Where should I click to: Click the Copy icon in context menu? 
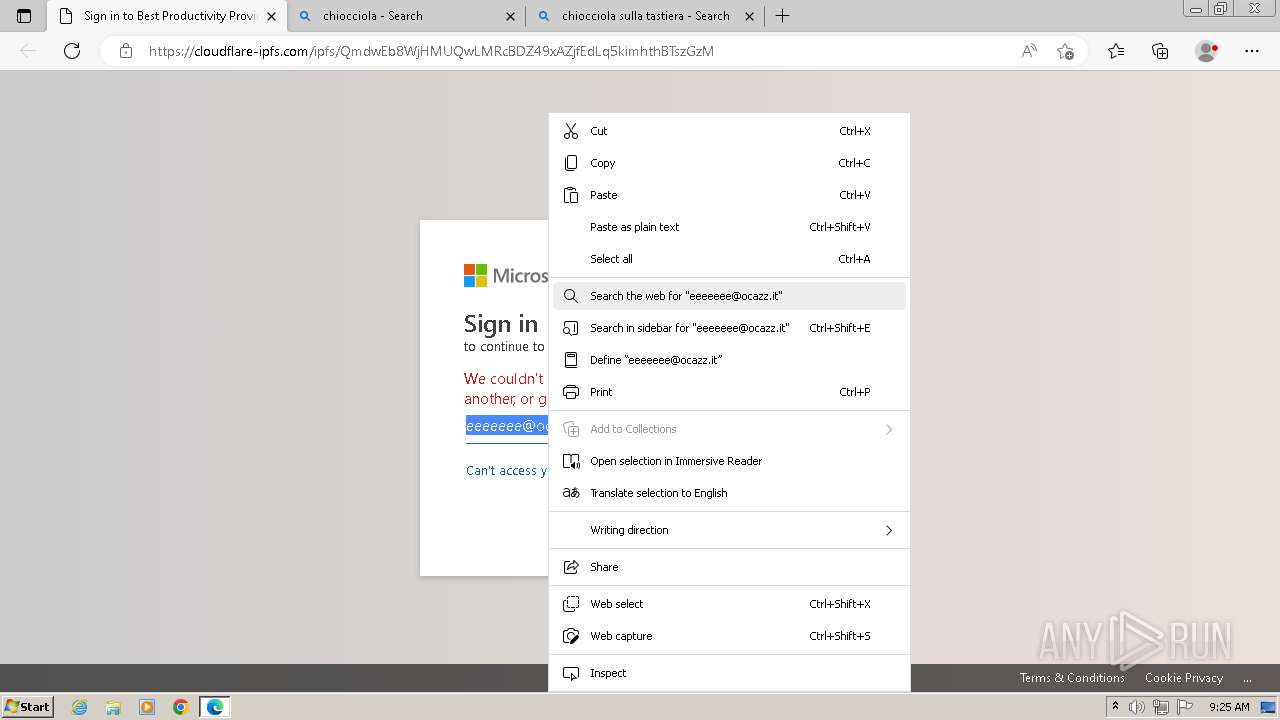pos(571,163)
